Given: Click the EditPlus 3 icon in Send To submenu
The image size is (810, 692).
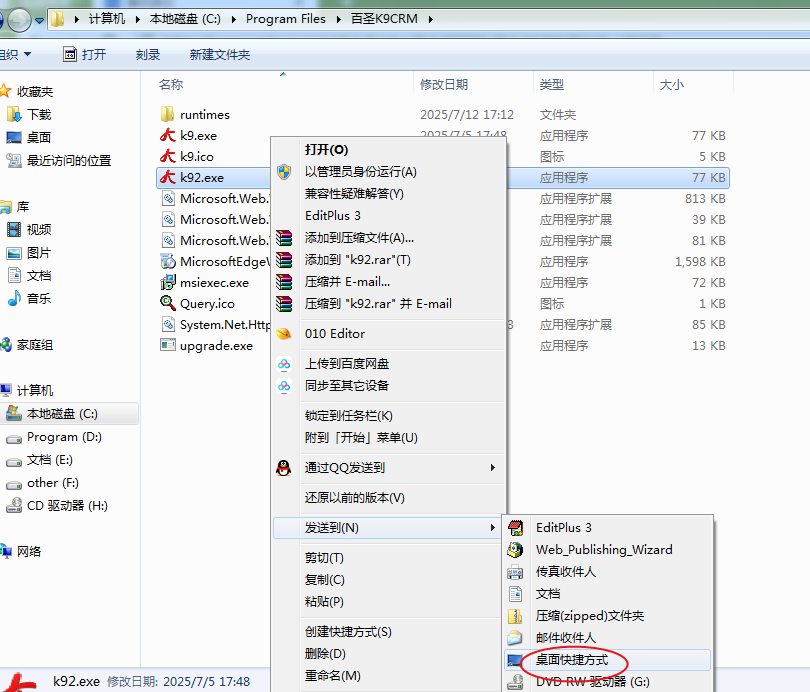Looking at the screenshot, I should (516, 527).
